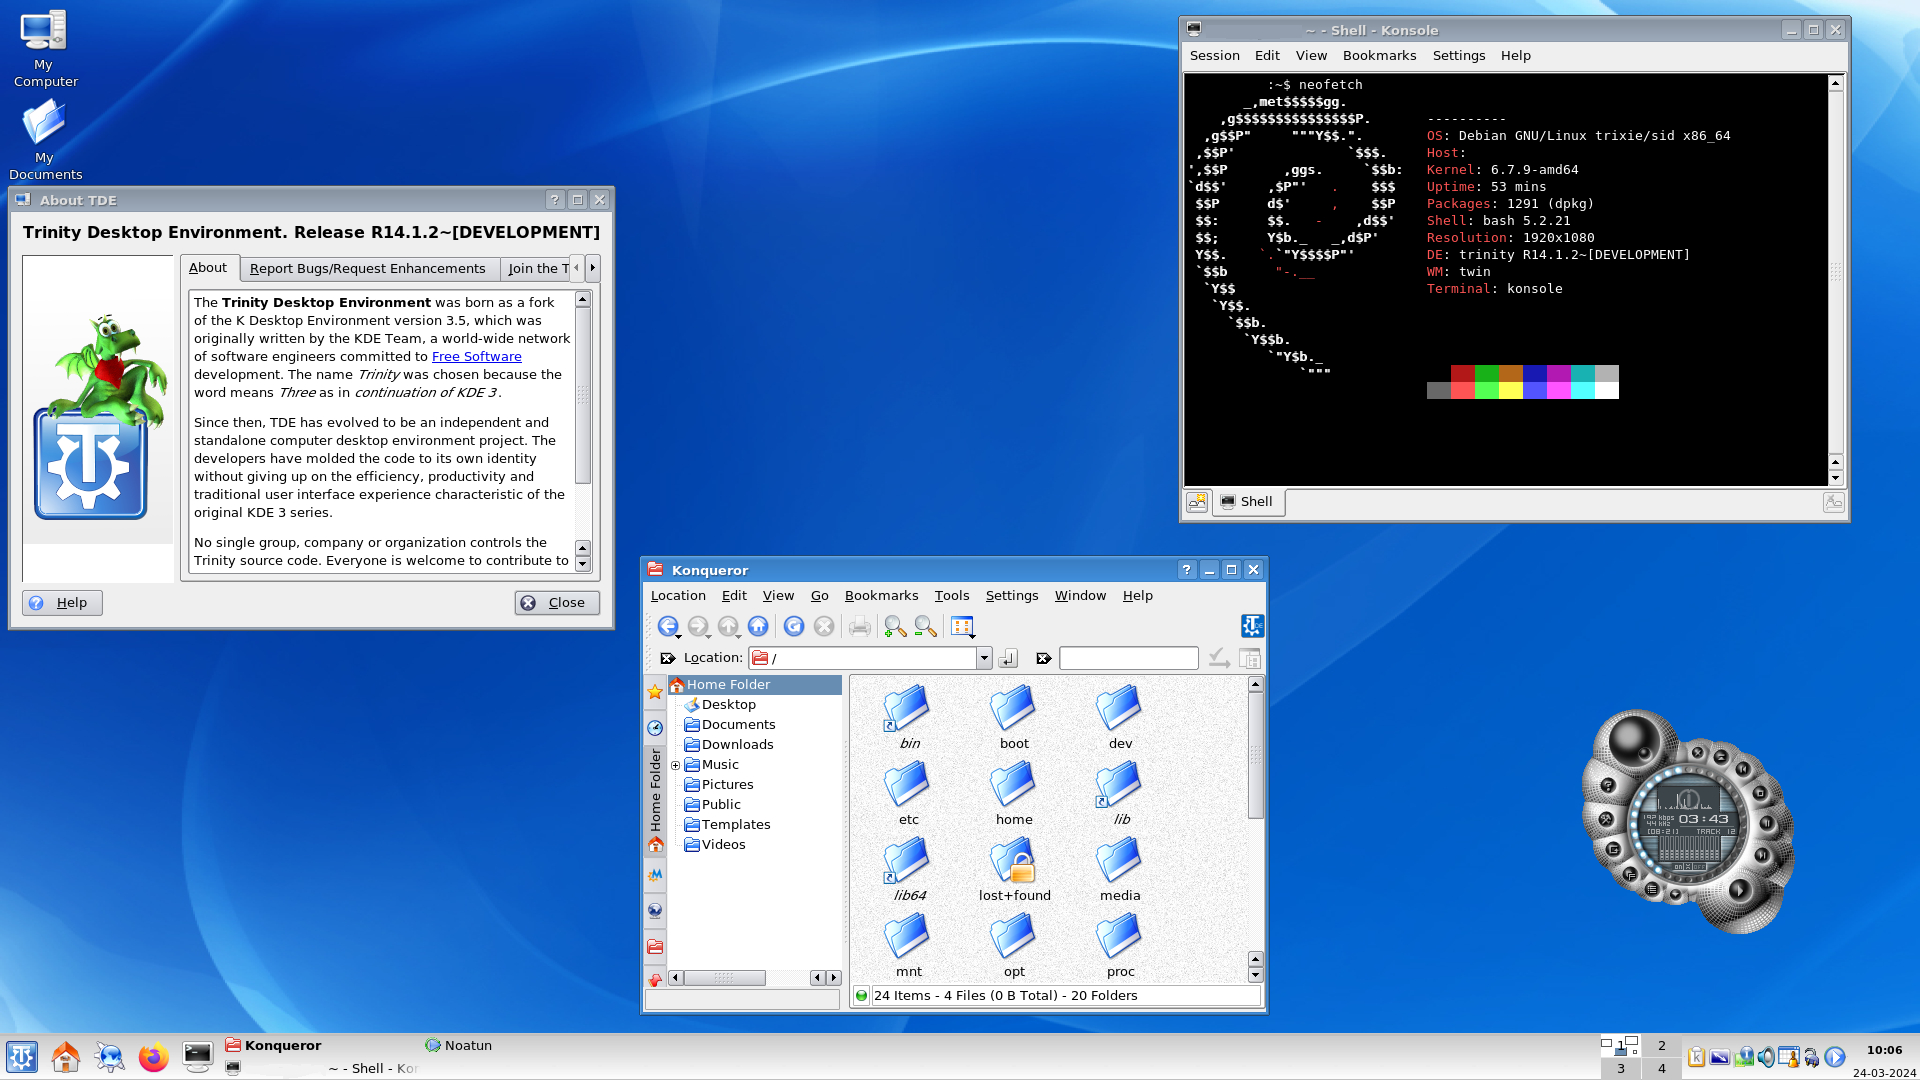1920x1080 pixels.
Task: Click the Print icon in Konqueror
Action: tap(859, 626)
